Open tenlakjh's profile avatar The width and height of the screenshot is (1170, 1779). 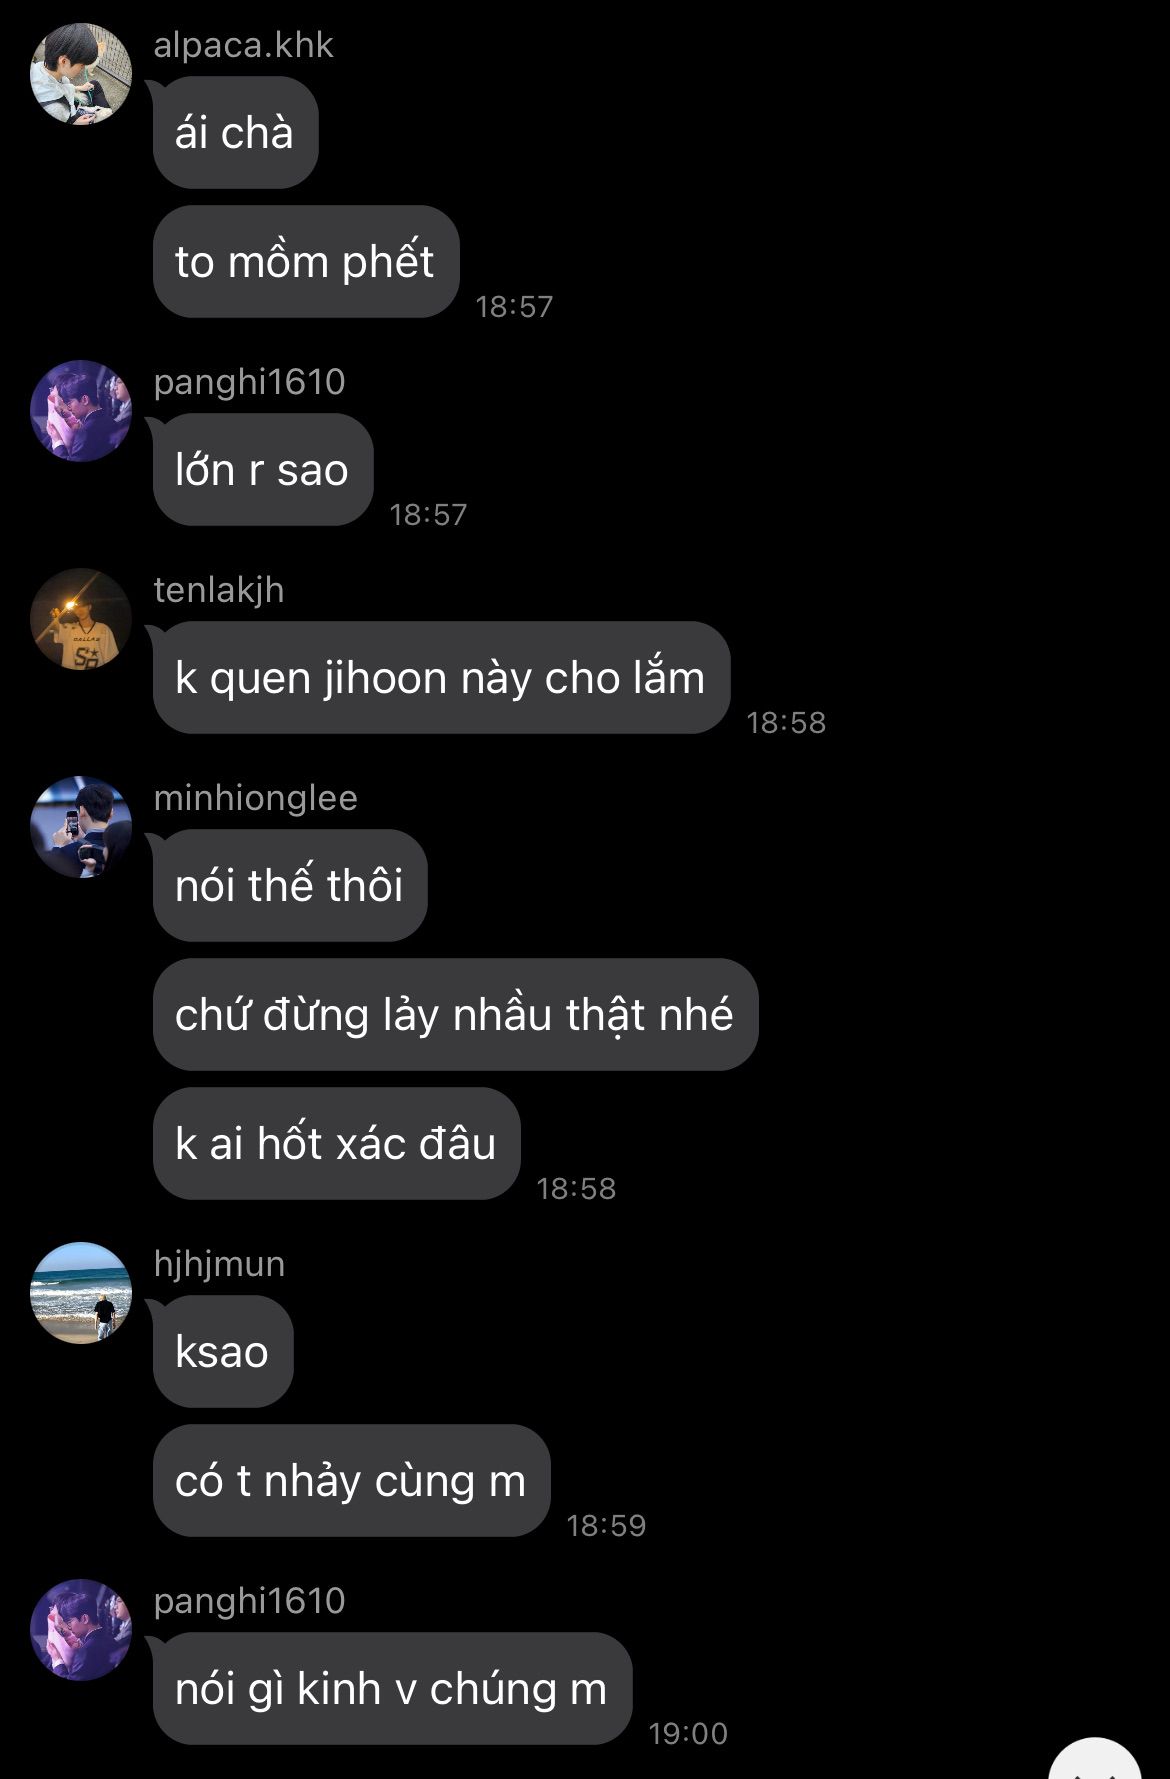[81, 619]
